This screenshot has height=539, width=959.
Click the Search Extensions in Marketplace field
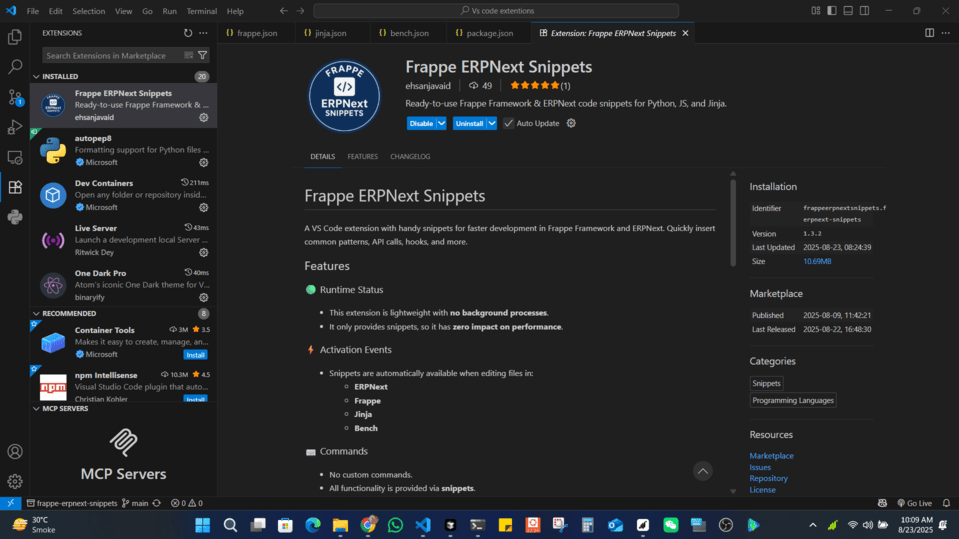[112, 56]
